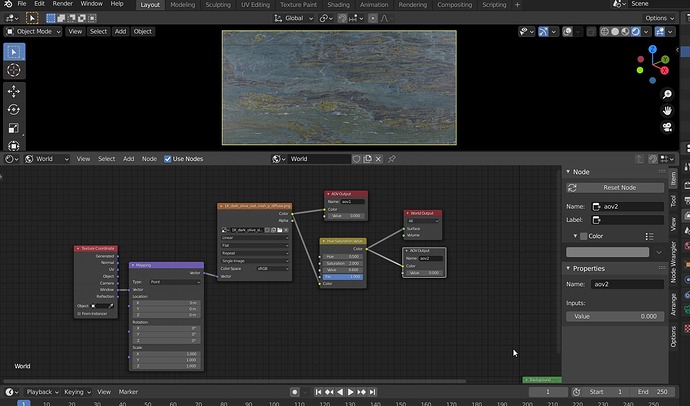Add a new workspace with plus button
The width and height of the screenshot is (690, 406).
coord(518,4)
